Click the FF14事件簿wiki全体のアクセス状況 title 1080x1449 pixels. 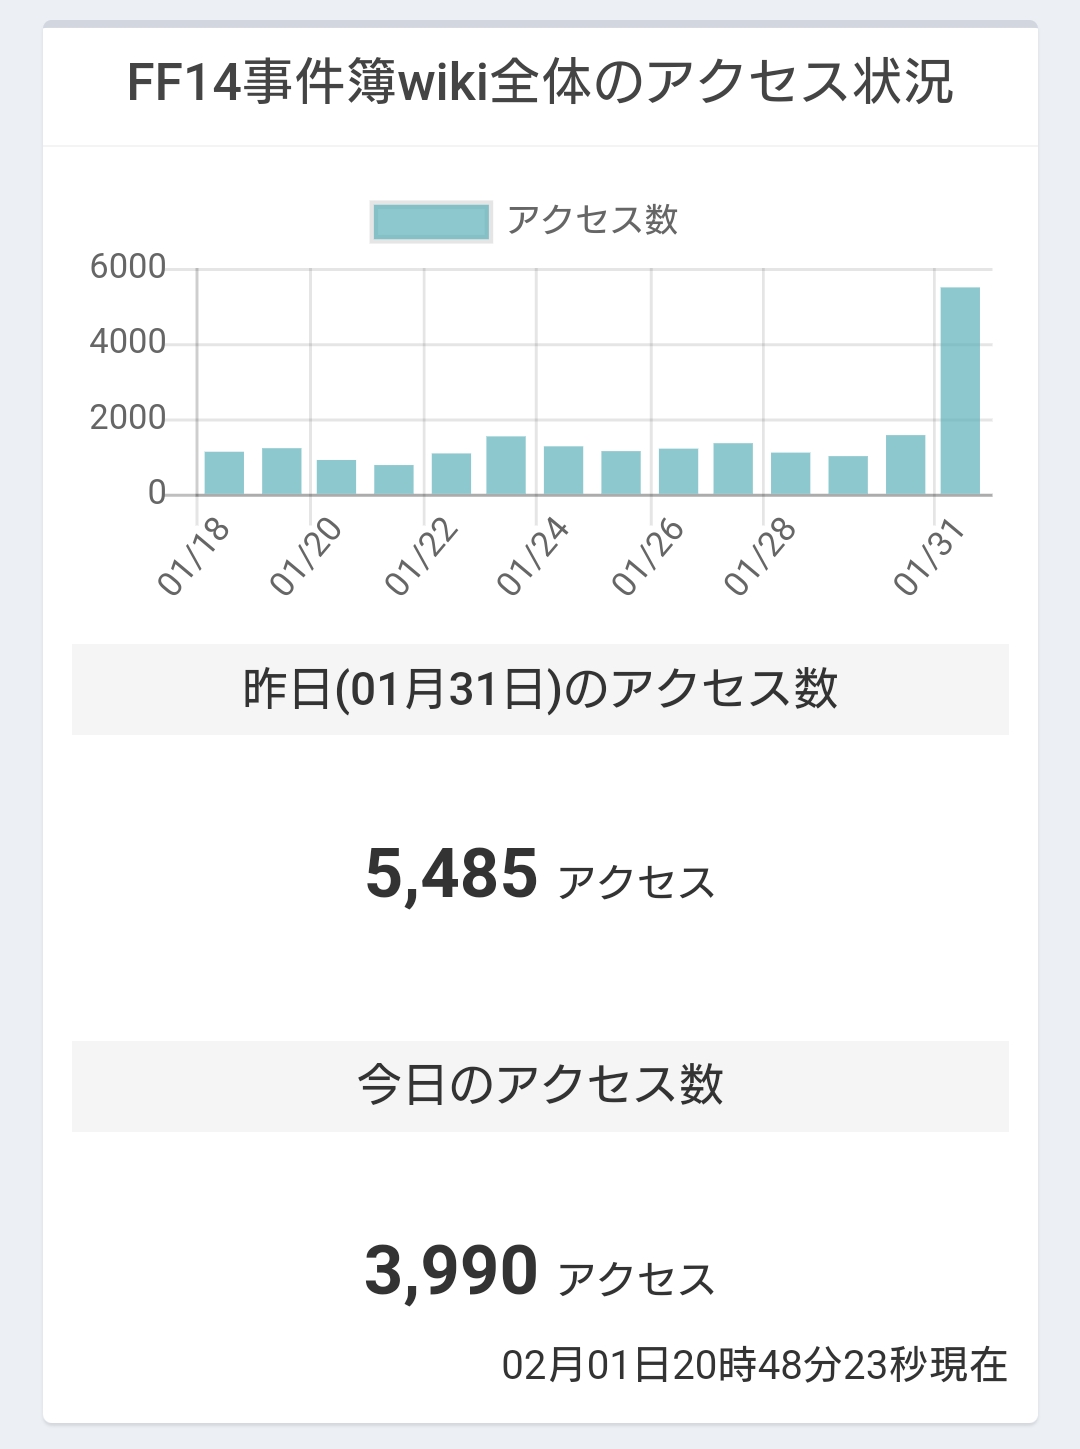point(540,83)
